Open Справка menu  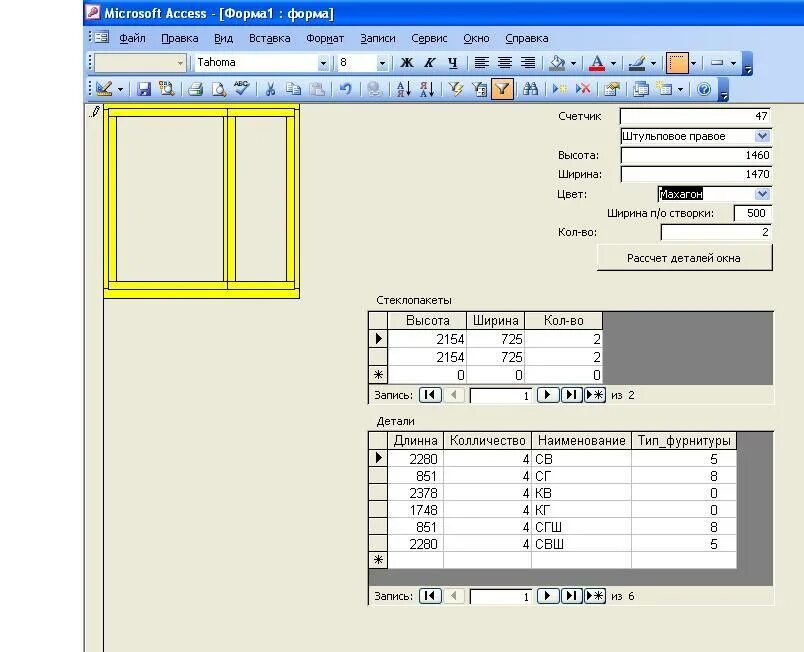click(527, 38)
